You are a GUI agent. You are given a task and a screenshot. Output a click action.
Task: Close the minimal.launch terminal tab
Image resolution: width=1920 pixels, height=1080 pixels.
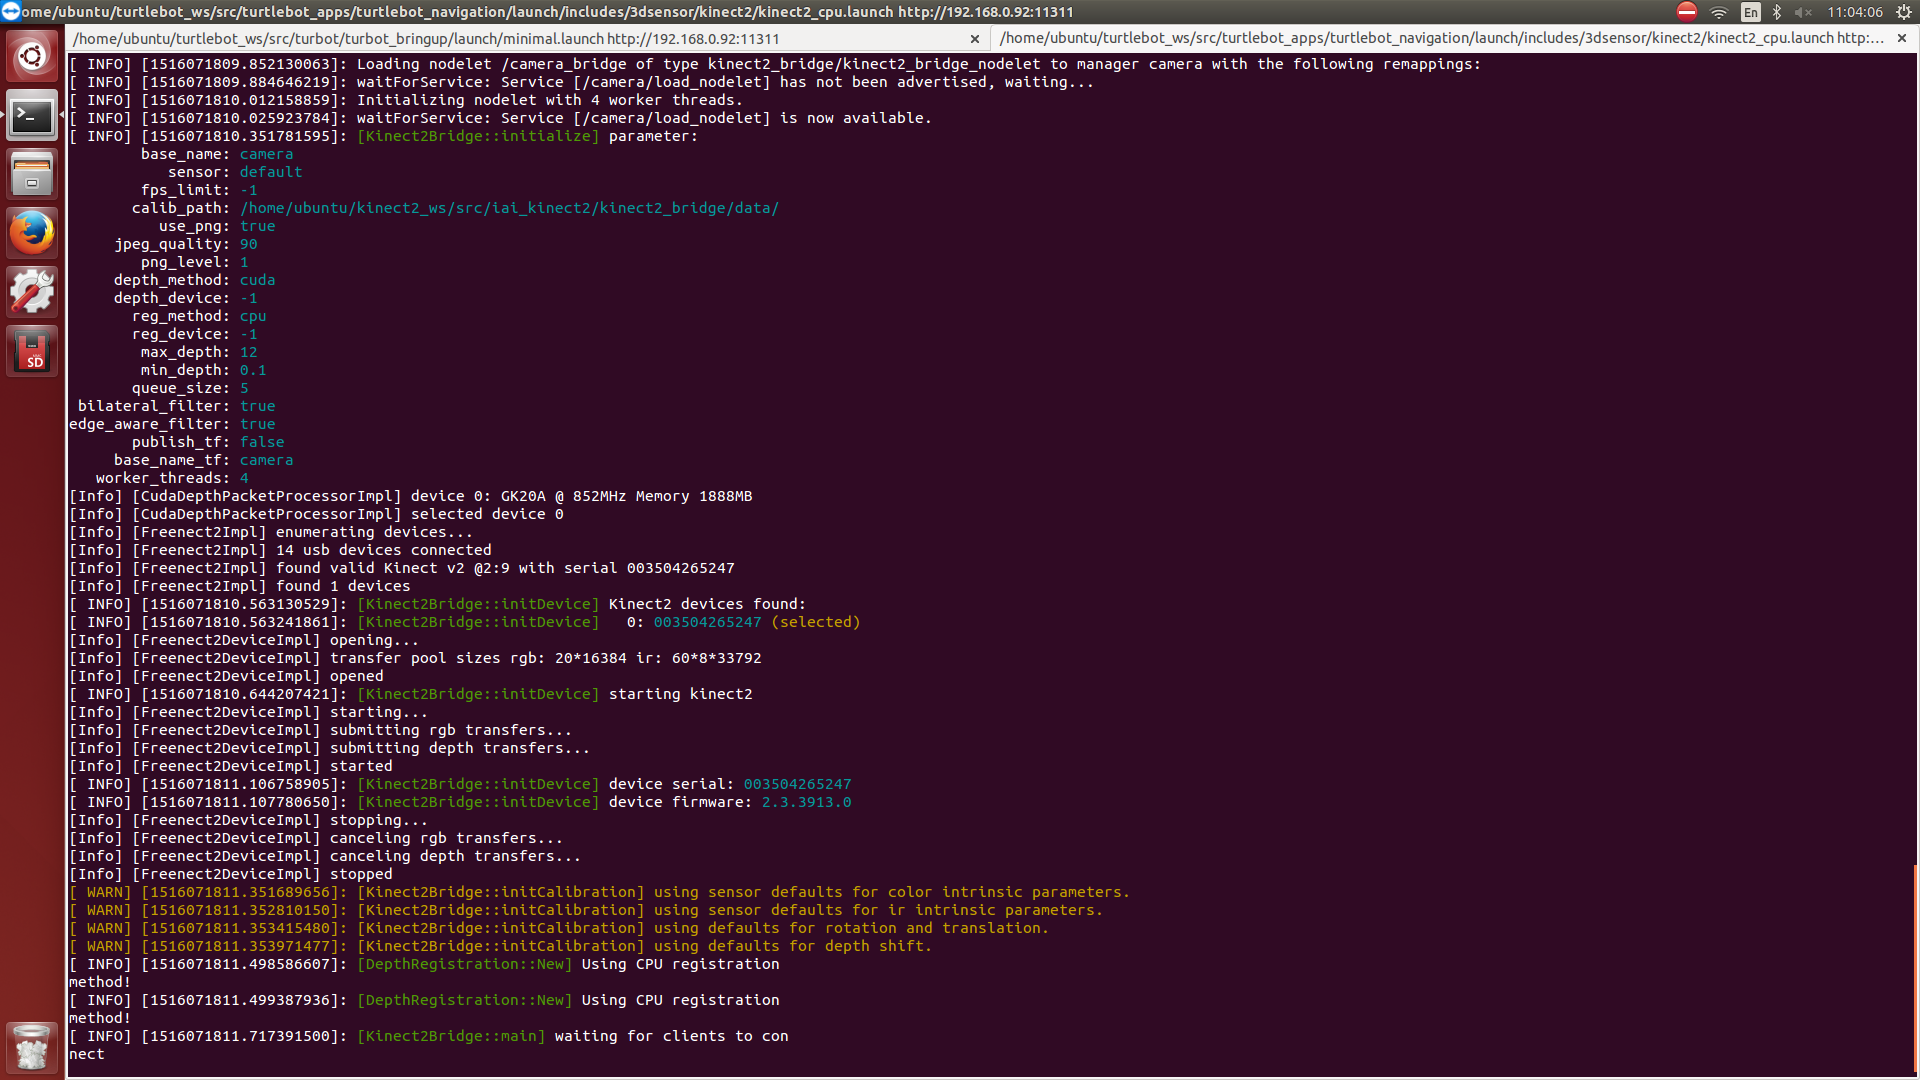pos(975,39)
